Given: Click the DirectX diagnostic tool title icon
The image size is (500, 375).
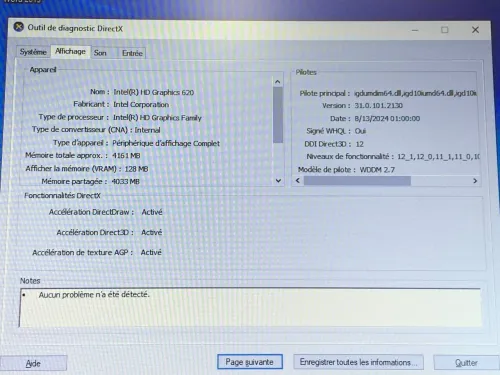Looking at the screenshot, I should coord(19,27).
